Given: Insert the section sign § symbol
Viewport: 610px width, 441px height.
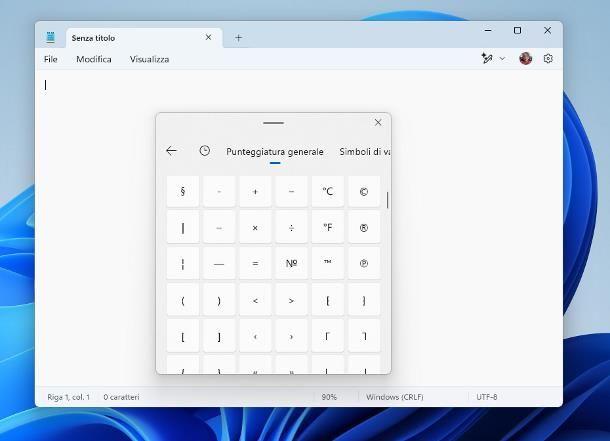Looking at the screenshot, I should coord(182,191).
